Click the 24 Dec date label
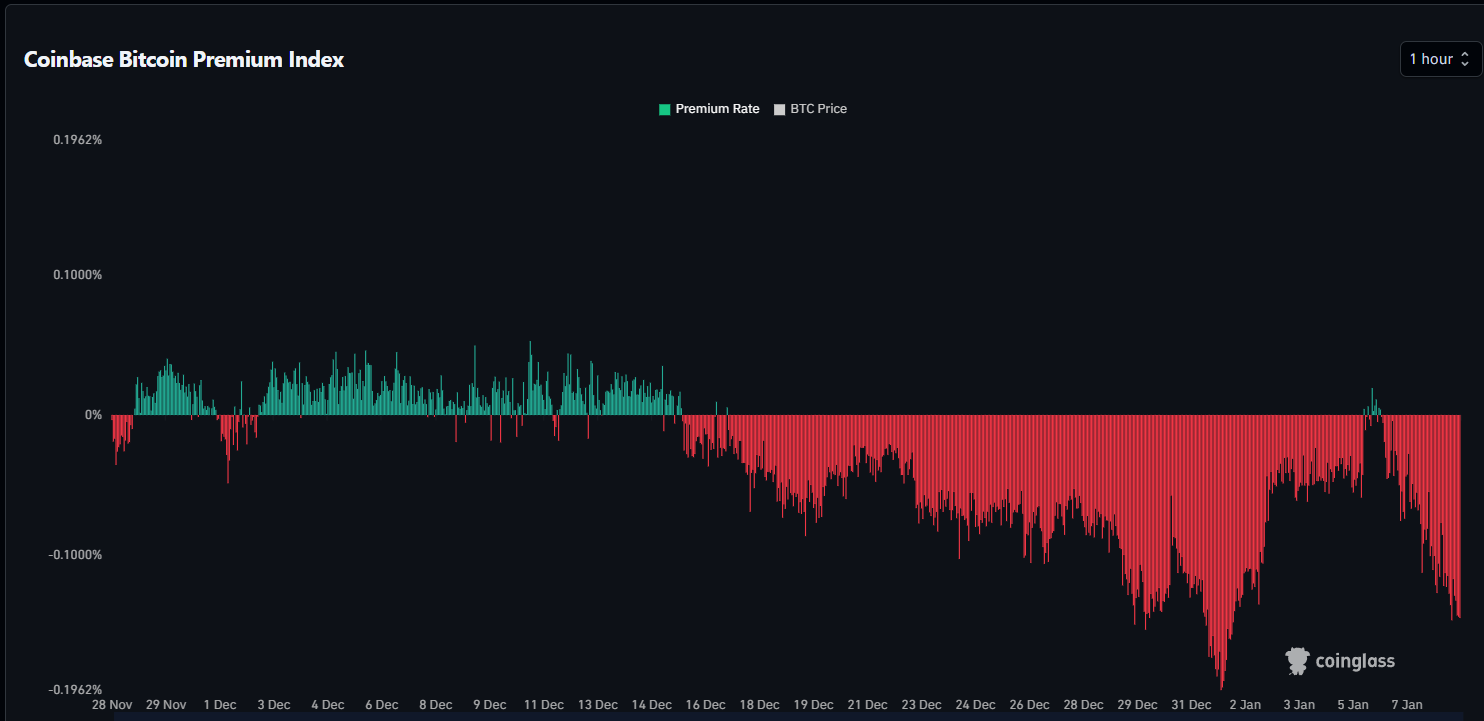 click(976, 705)
